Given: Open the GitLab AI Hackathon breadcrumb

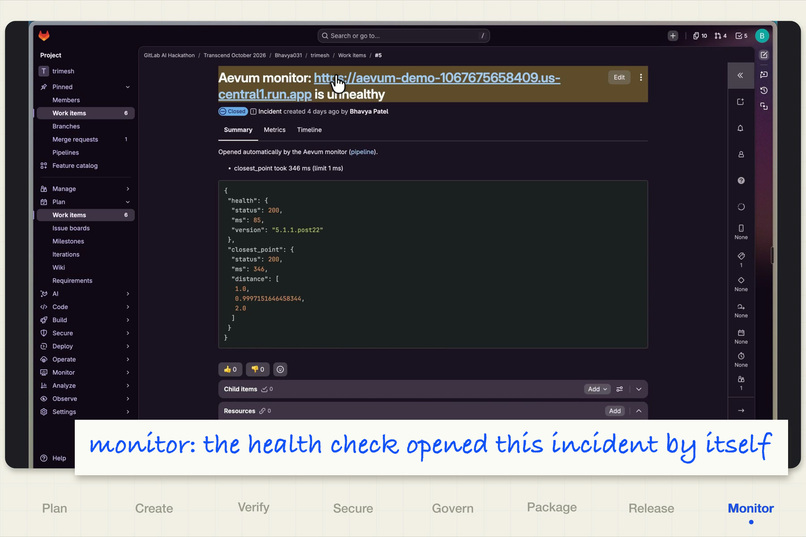Looking at the screenshot, I should click(169, 55).
